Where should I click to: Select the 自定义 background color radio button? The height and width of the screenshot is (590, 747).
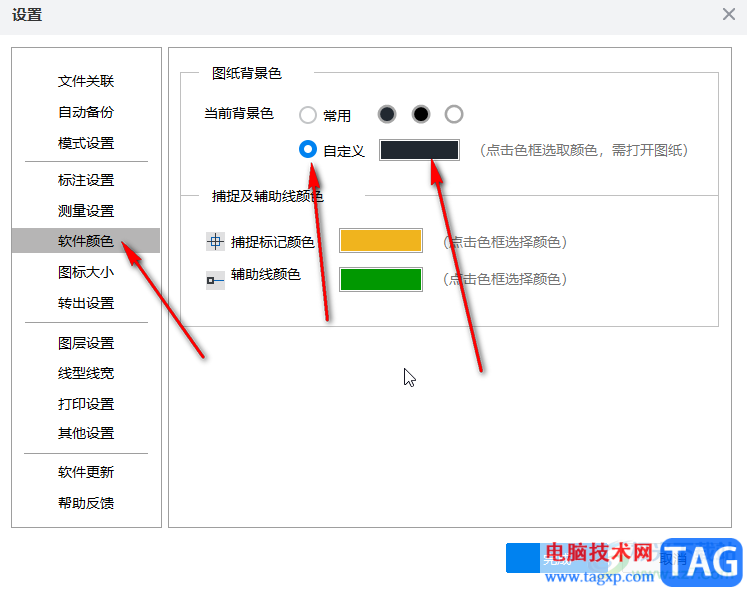click(308, 149)
